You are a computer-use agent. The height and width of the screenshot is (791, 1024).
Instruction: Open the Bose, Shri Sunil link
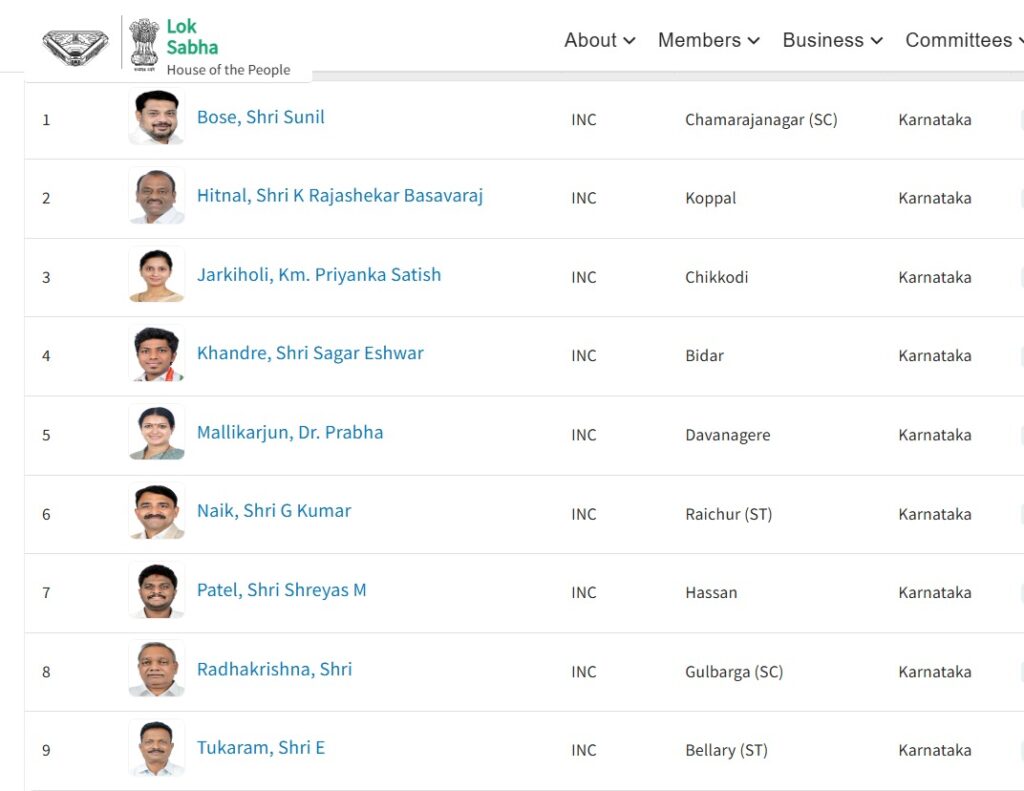(x=260, y=117)
